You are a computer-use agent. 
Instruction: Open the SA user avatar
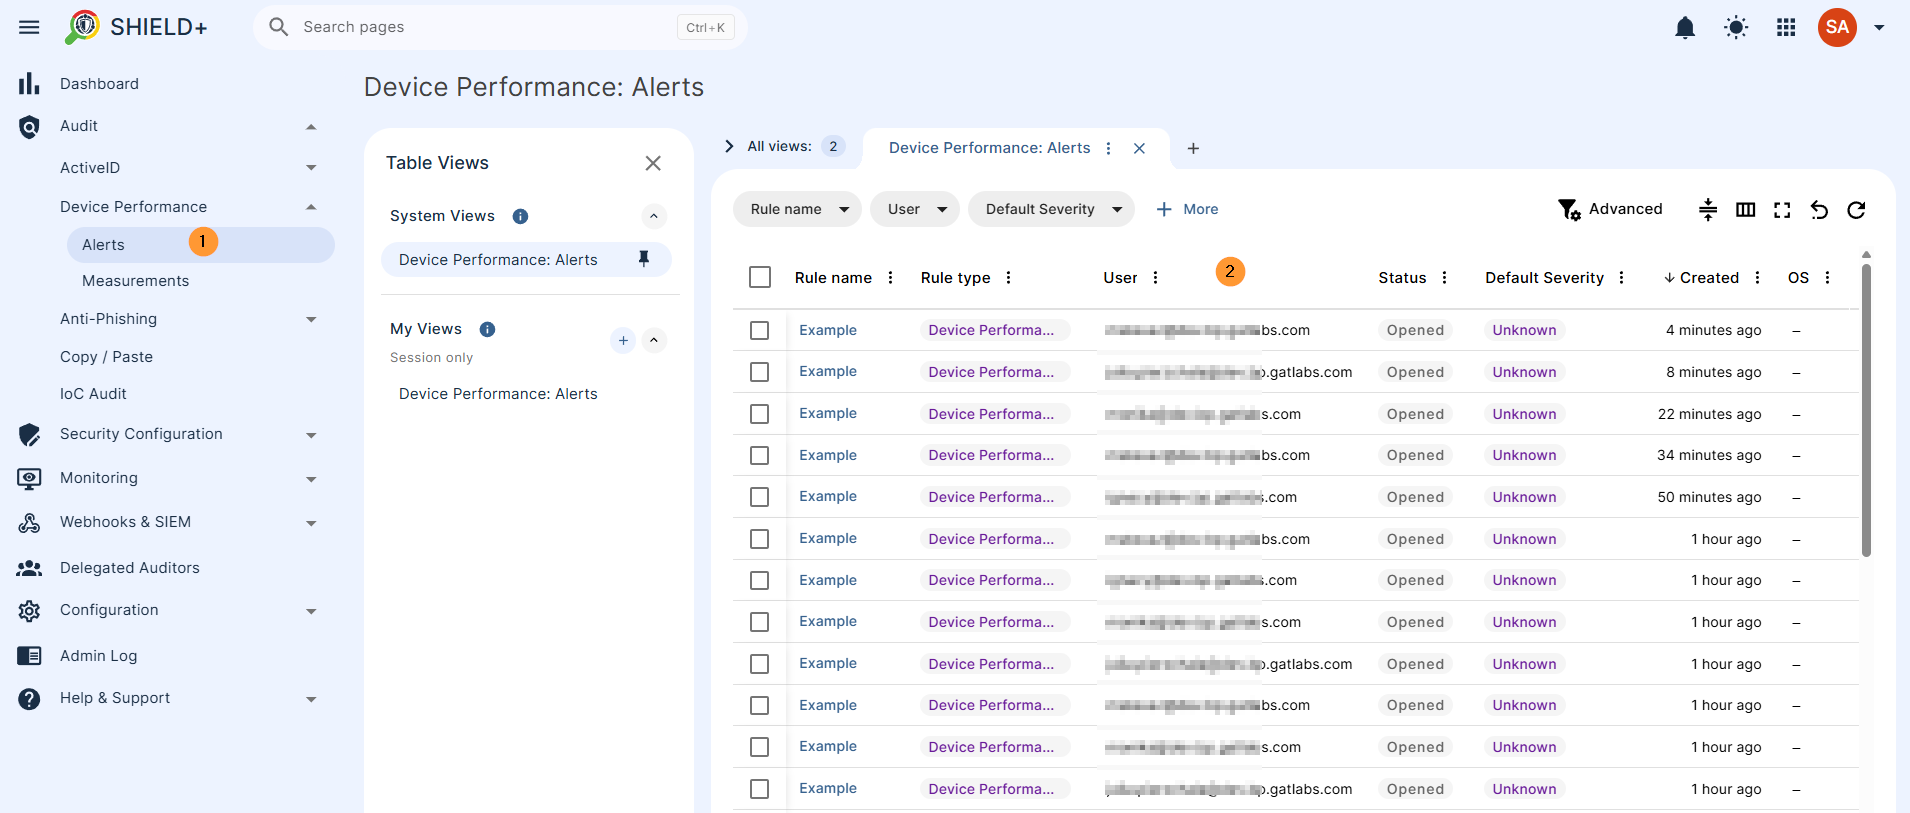1837,27
